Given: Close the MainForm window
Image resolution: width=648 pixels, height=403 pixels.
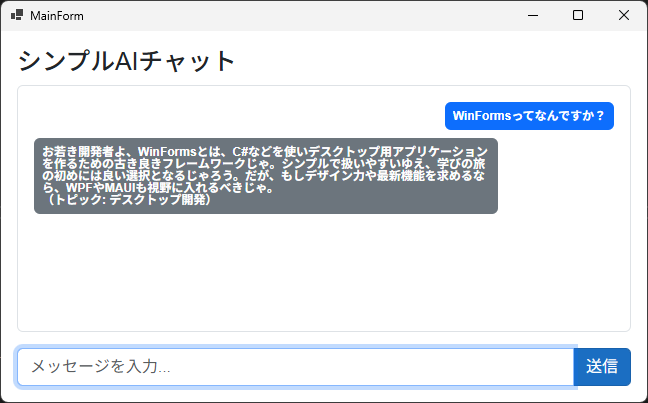Looking at the screenshot, I should (624, 15).
